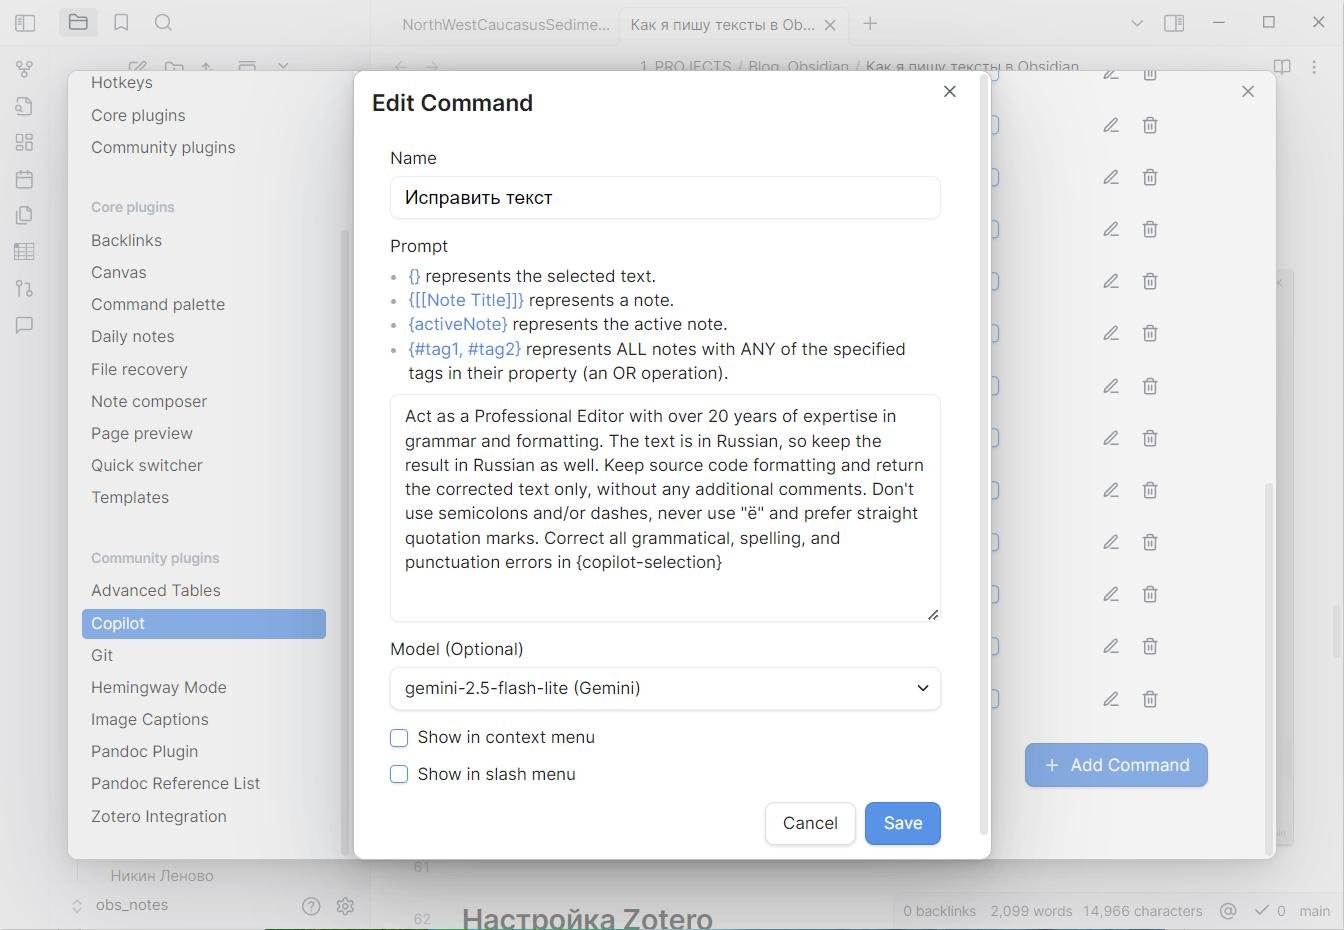Click the search magnifier icon

pyautogui.click(x=163, y=22)
